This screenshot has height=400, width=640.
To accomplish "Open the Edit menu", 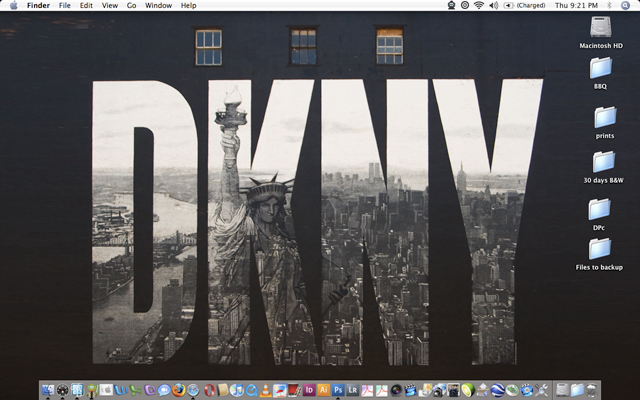I will click(x=86, y=5).
